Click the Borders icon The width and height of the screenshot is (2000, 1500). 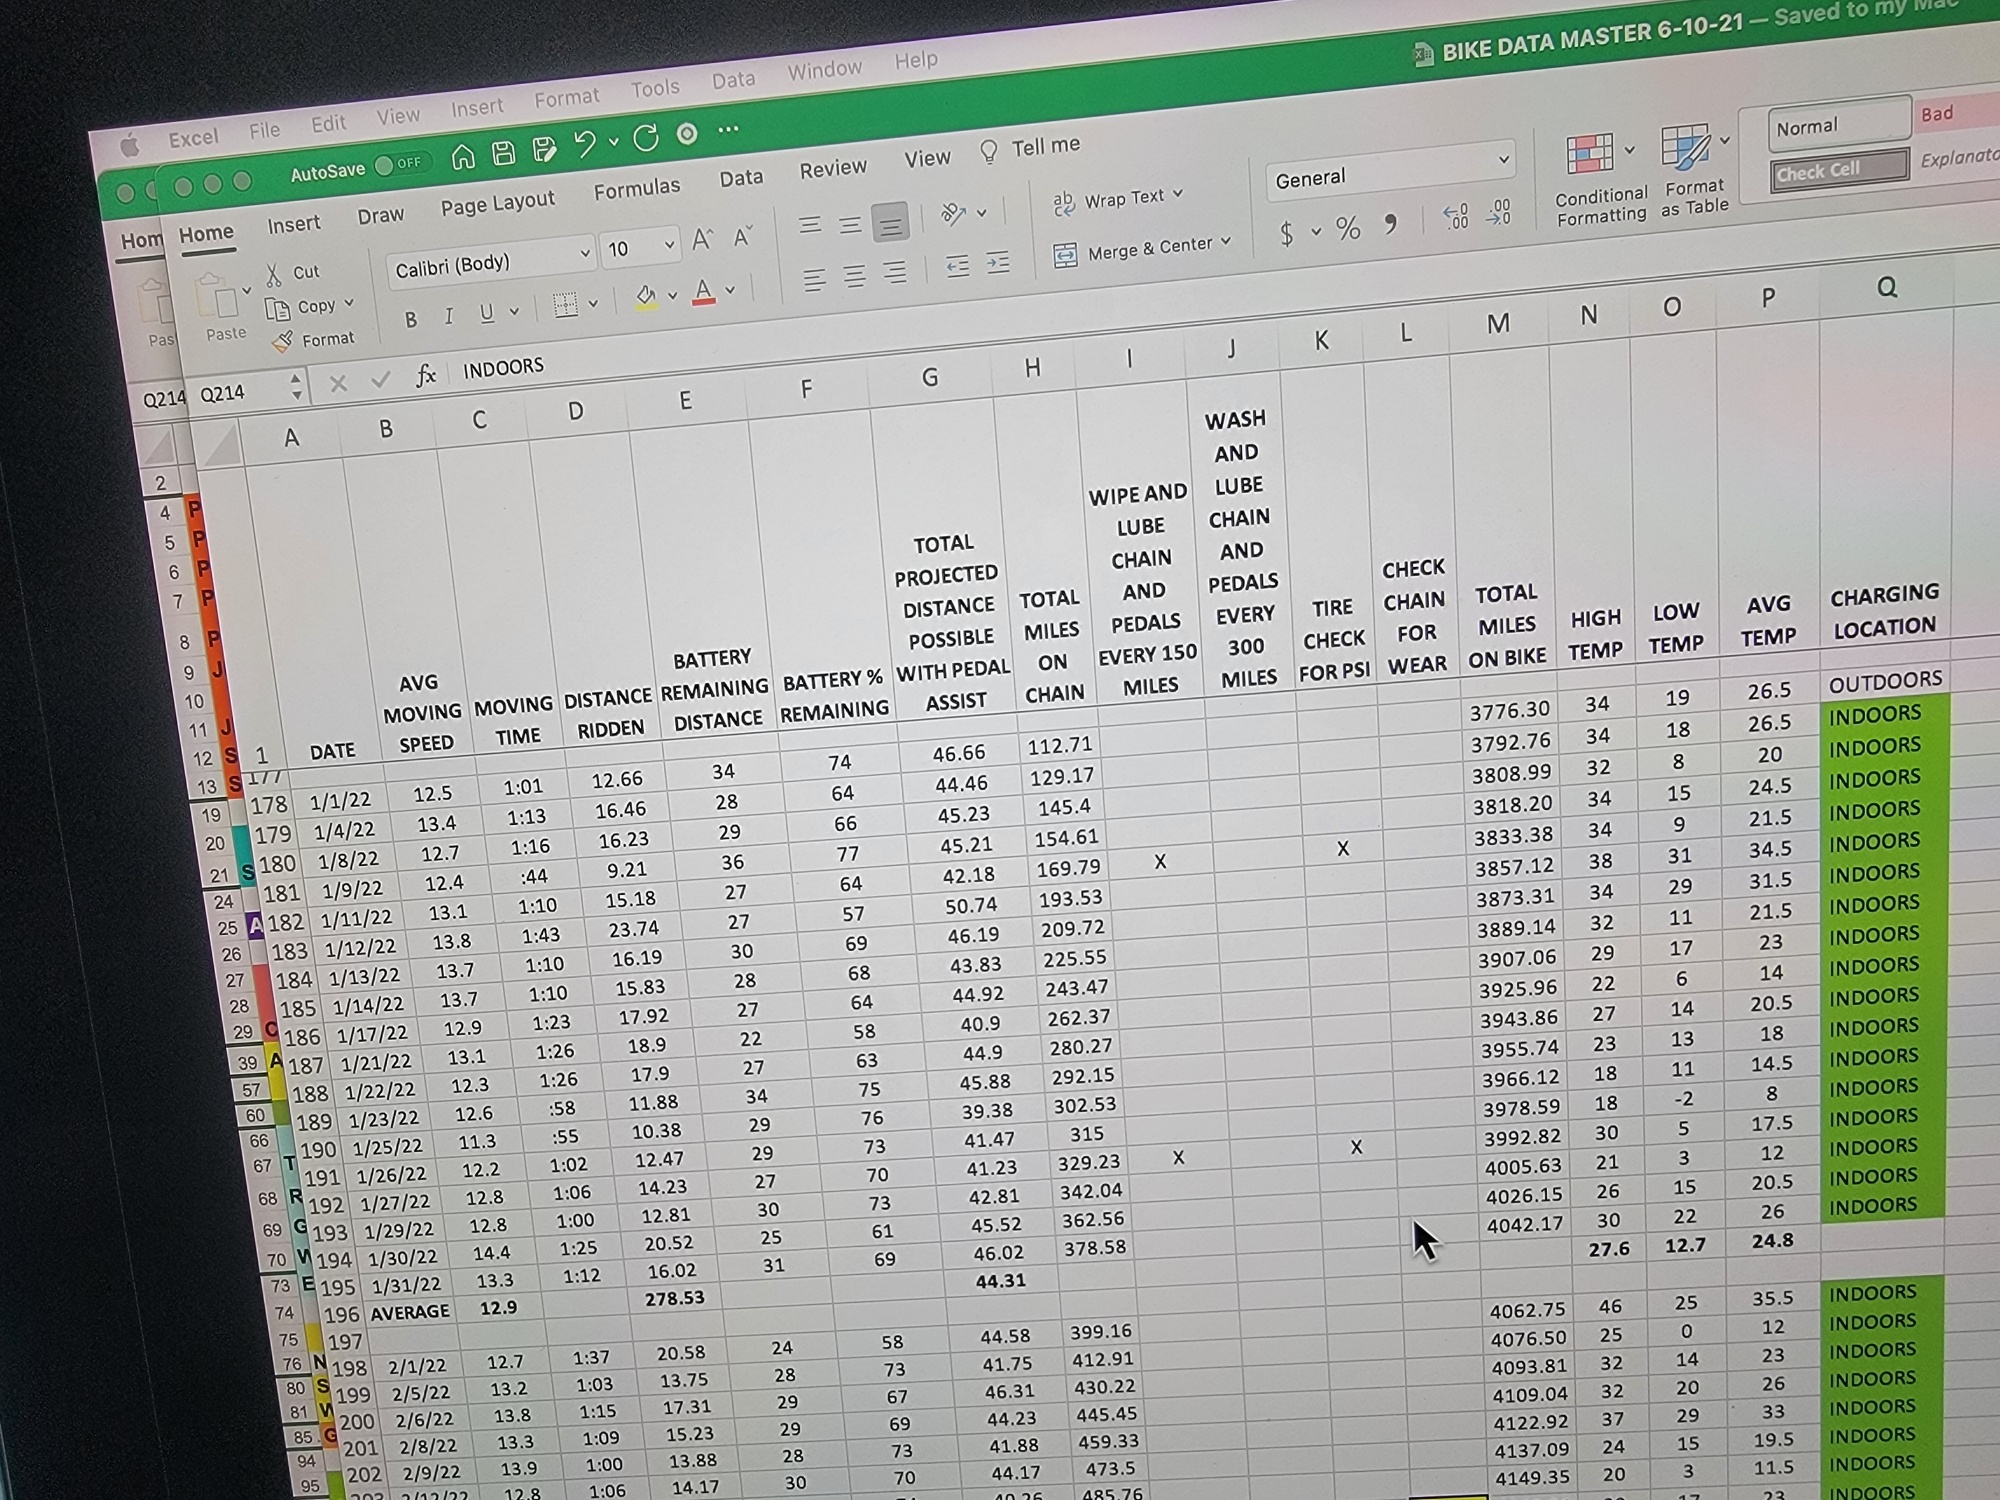tap(566, 305)
